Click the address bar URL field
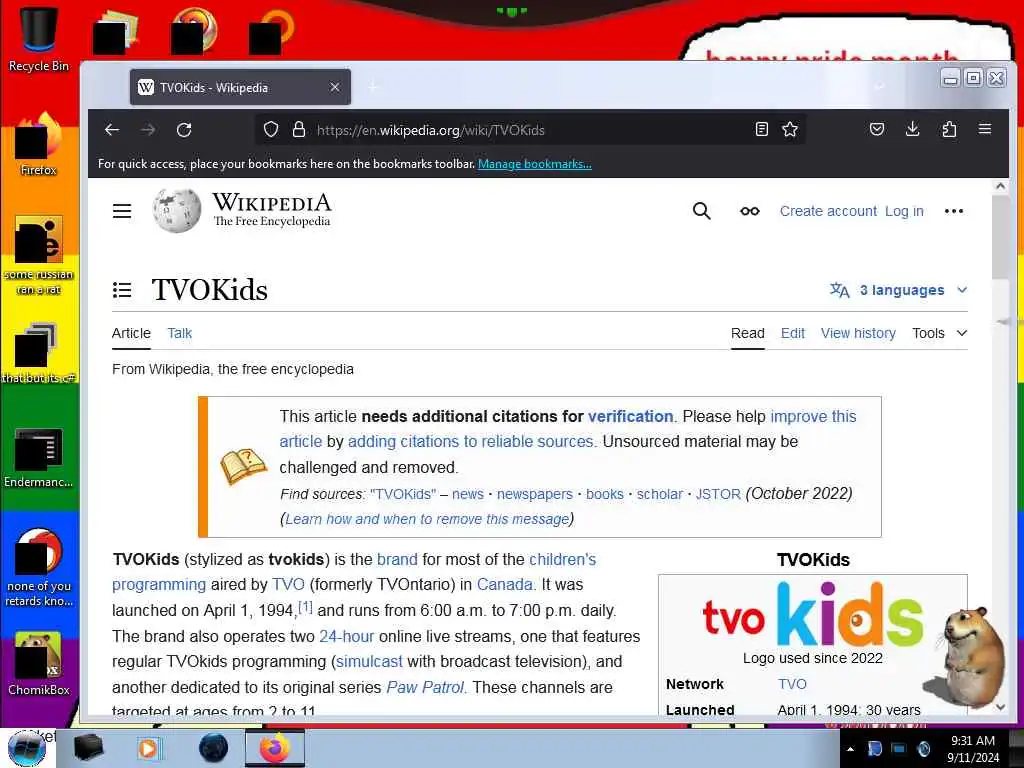The height and width of the screenshot is (768, 1024). (x=529, y=129)
